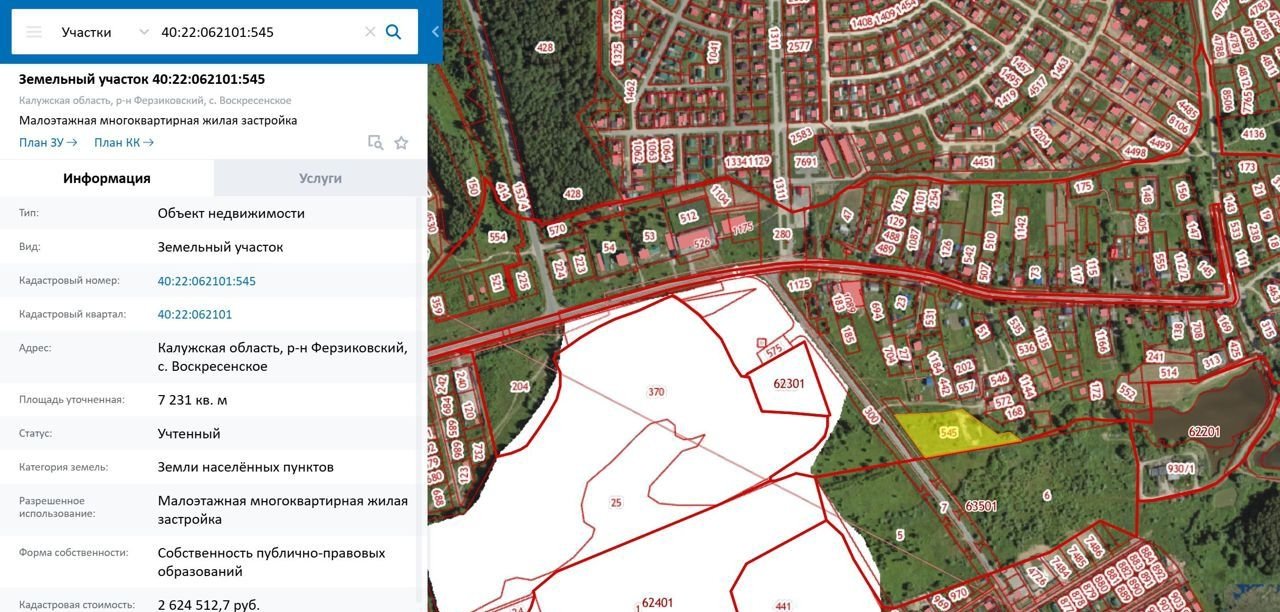Open the hamburger menu in search bar
The width and height of the screenshot is (1280, 612).
(x=34, y=32)
